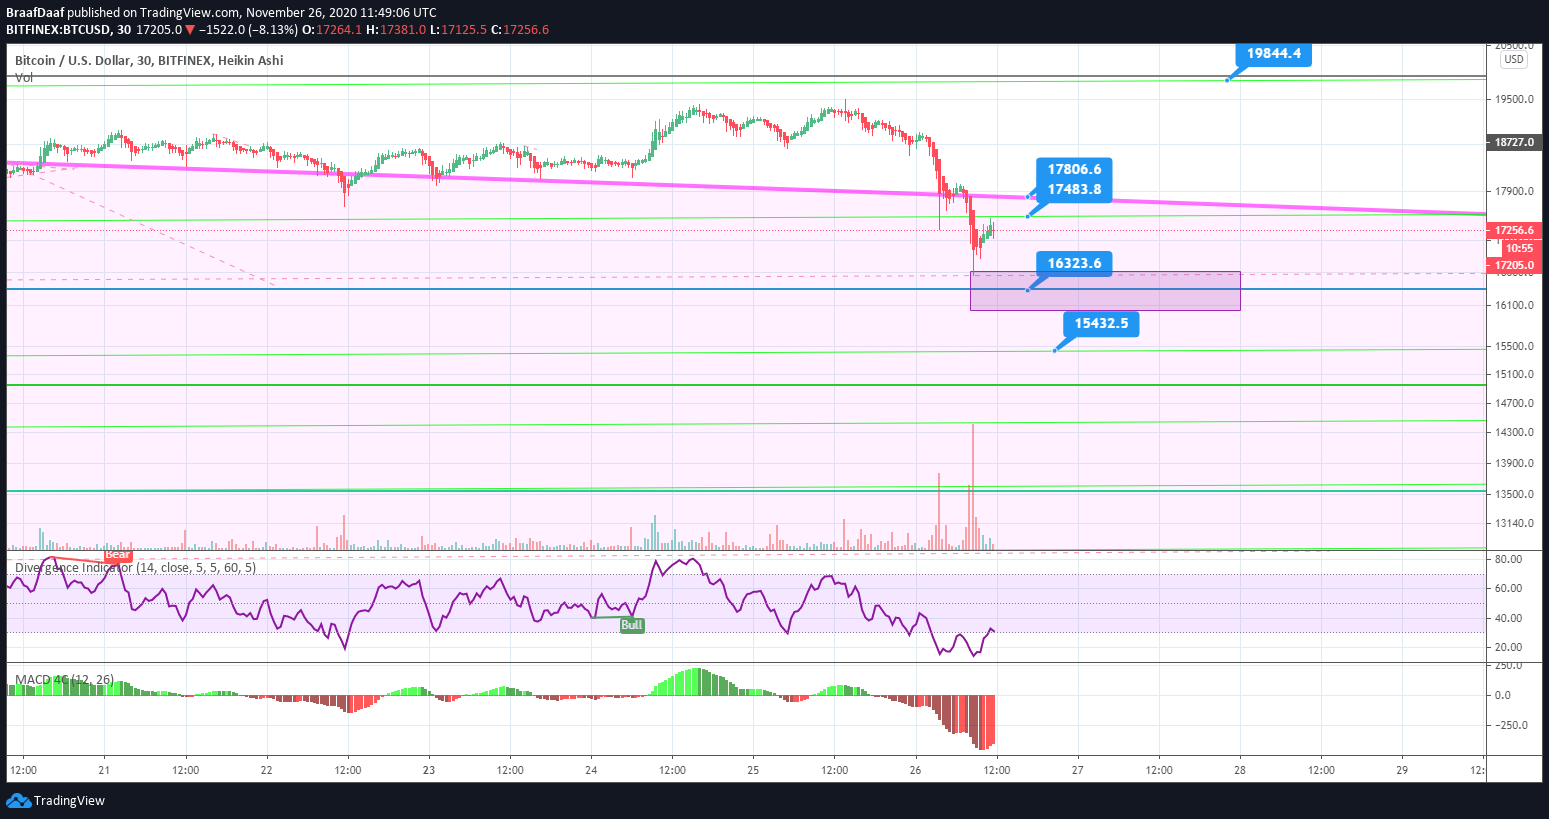Click the TradingView wordmark text

click(69, 801)
